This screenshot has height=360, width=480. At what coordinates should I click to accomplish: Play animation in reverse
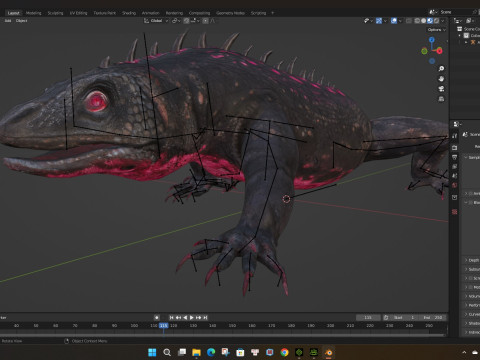[x=185, y=317]
